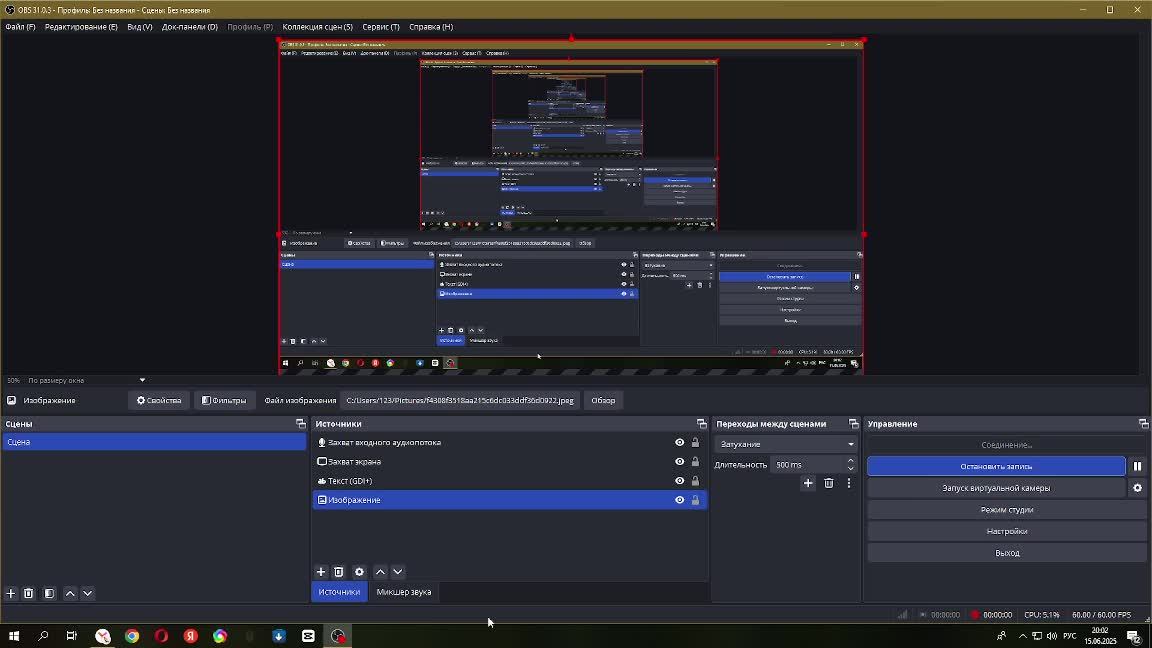Select Сцена in scenes list
Viewport: 1152px width, 648px height.
pos(154,442)
